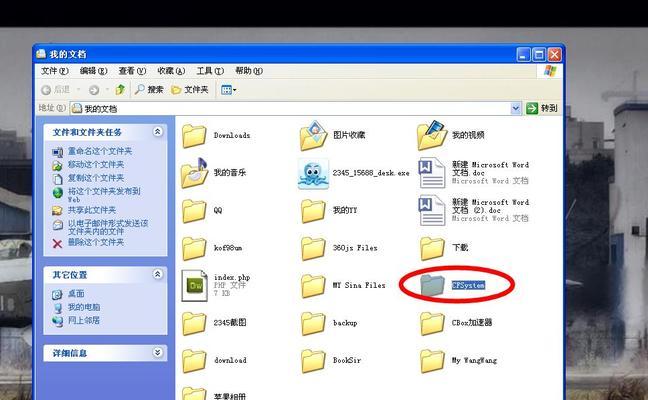Open the 2345截图 folder

(194, 323)
